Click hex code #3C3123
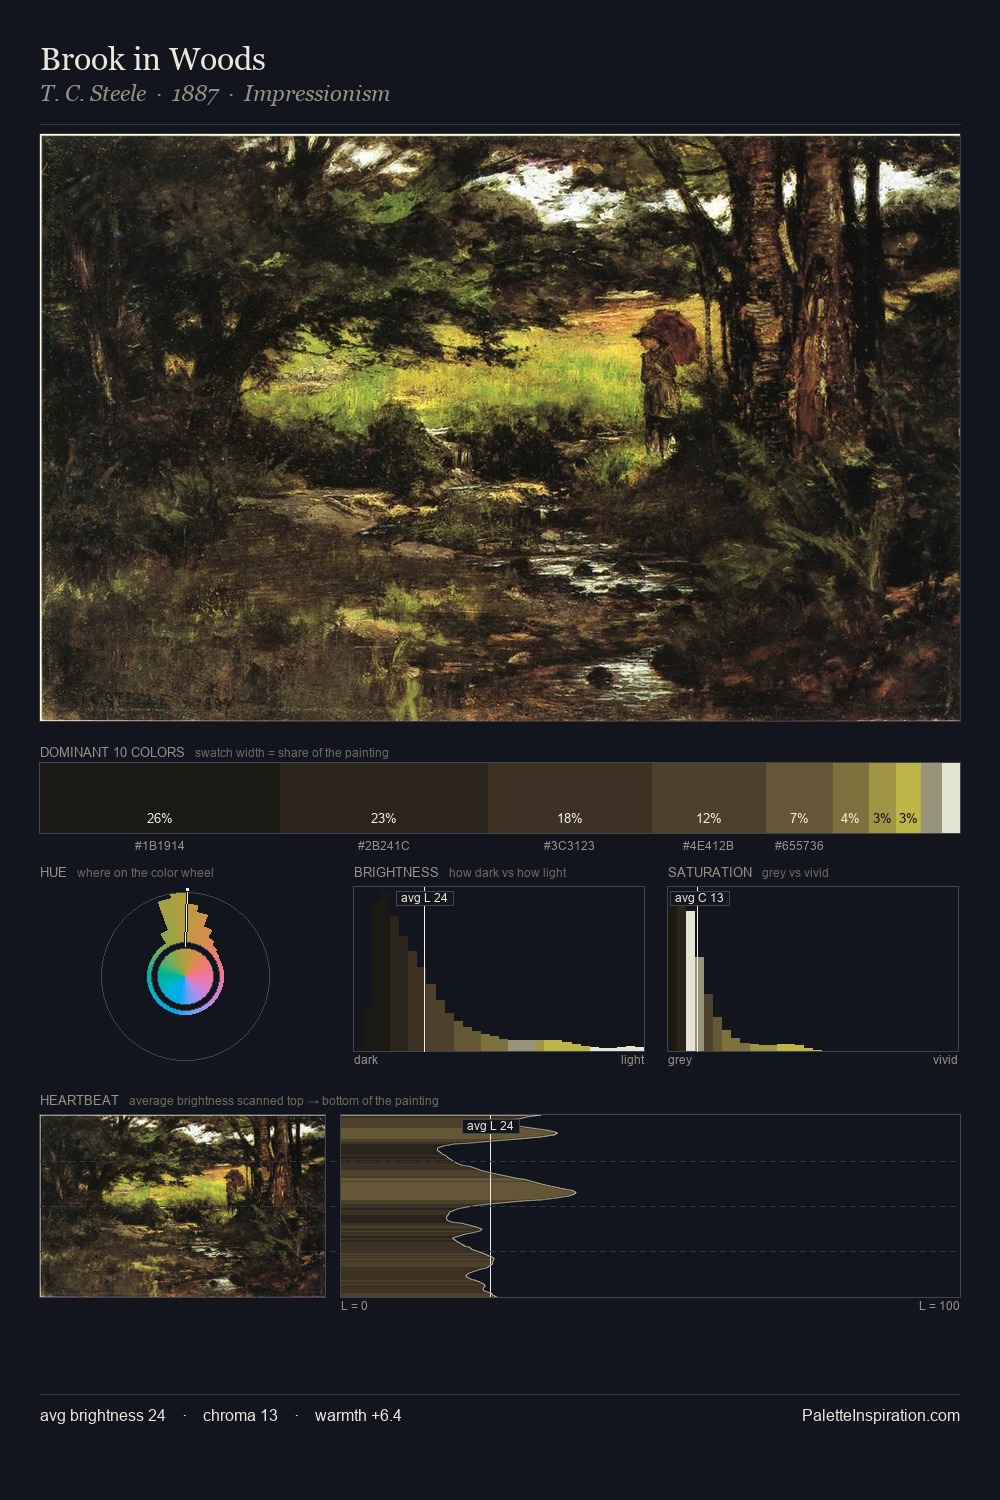This screenshot has width=1000, height=1500. tap(570, 846)
